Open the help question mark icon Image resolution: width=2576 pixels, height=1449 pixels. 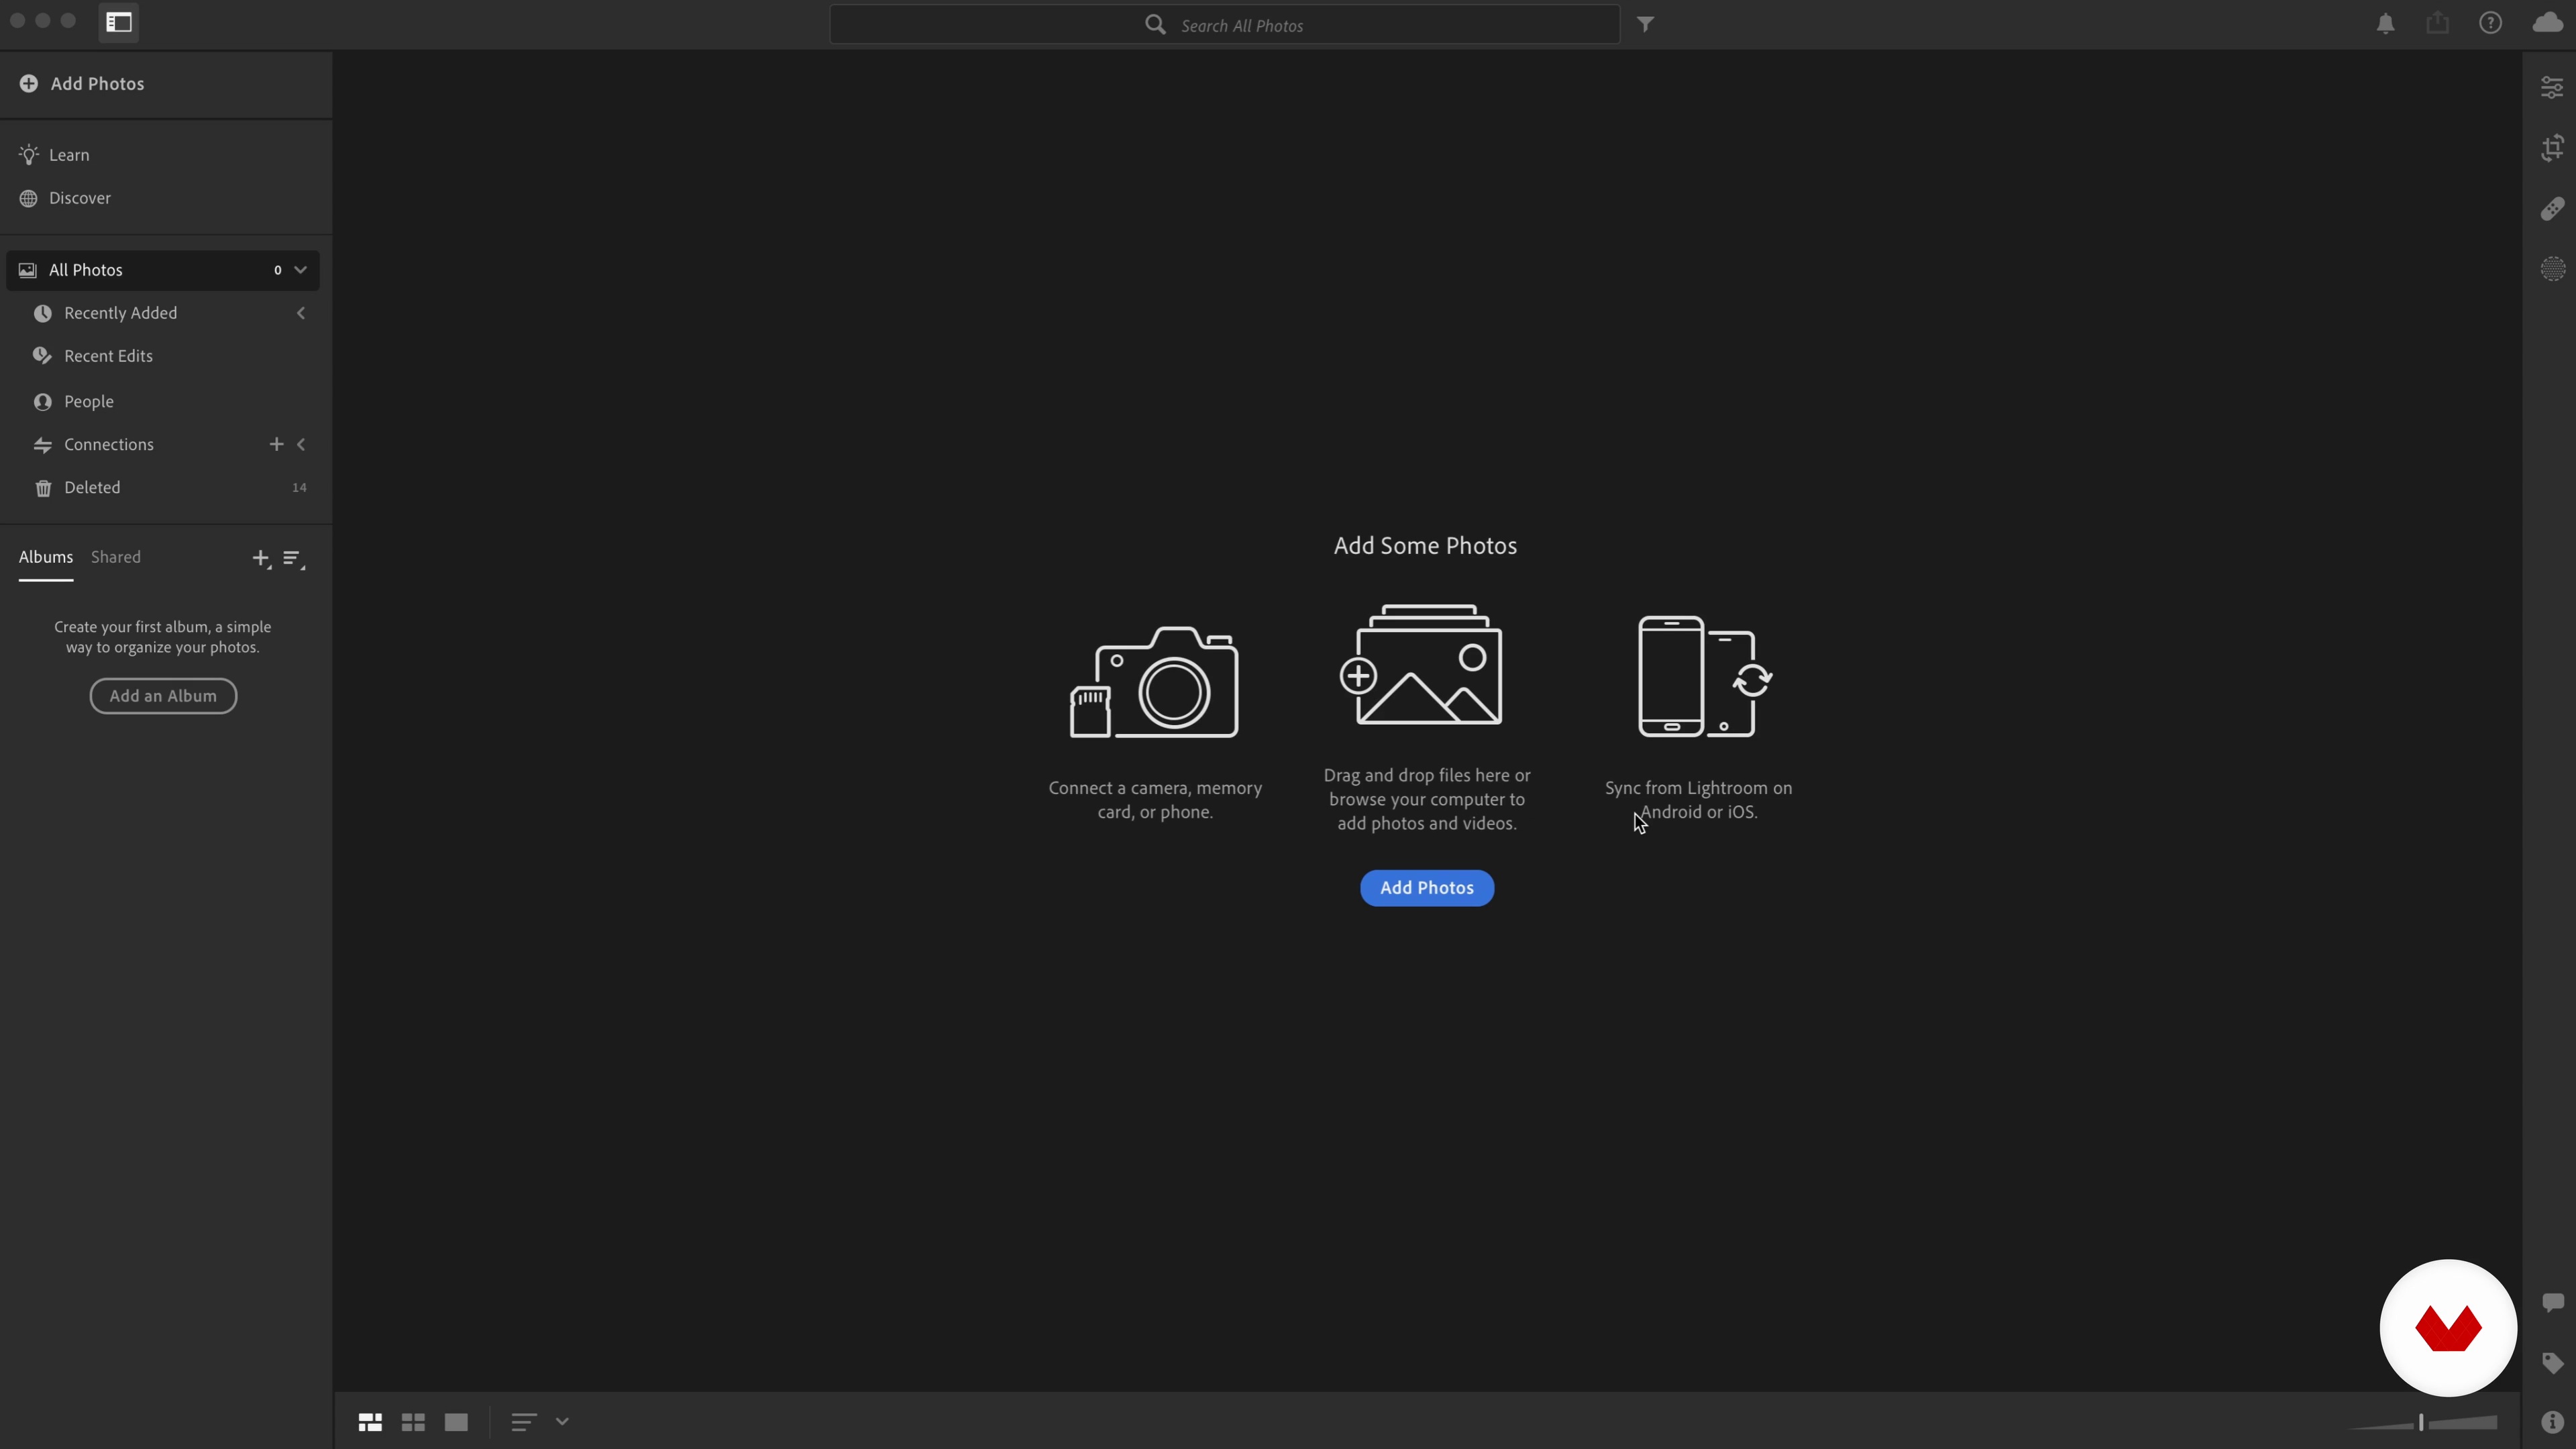pos(2491,23)
